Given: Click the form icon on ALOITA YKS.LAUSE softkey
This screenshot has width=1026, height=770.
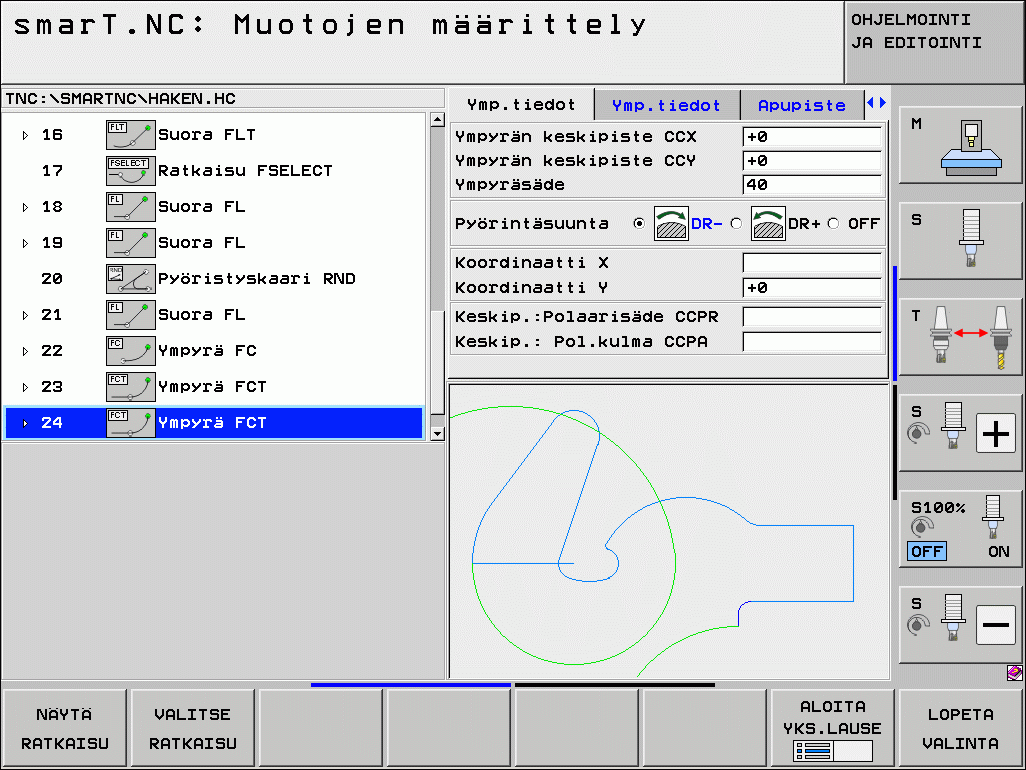Looking at the screenshot, I should click(833, 751).
